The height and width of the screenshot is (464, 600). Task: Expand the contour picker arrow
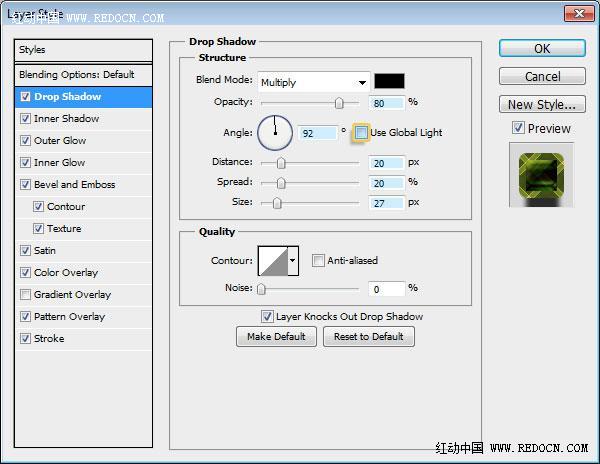click(x=293, y=261)
